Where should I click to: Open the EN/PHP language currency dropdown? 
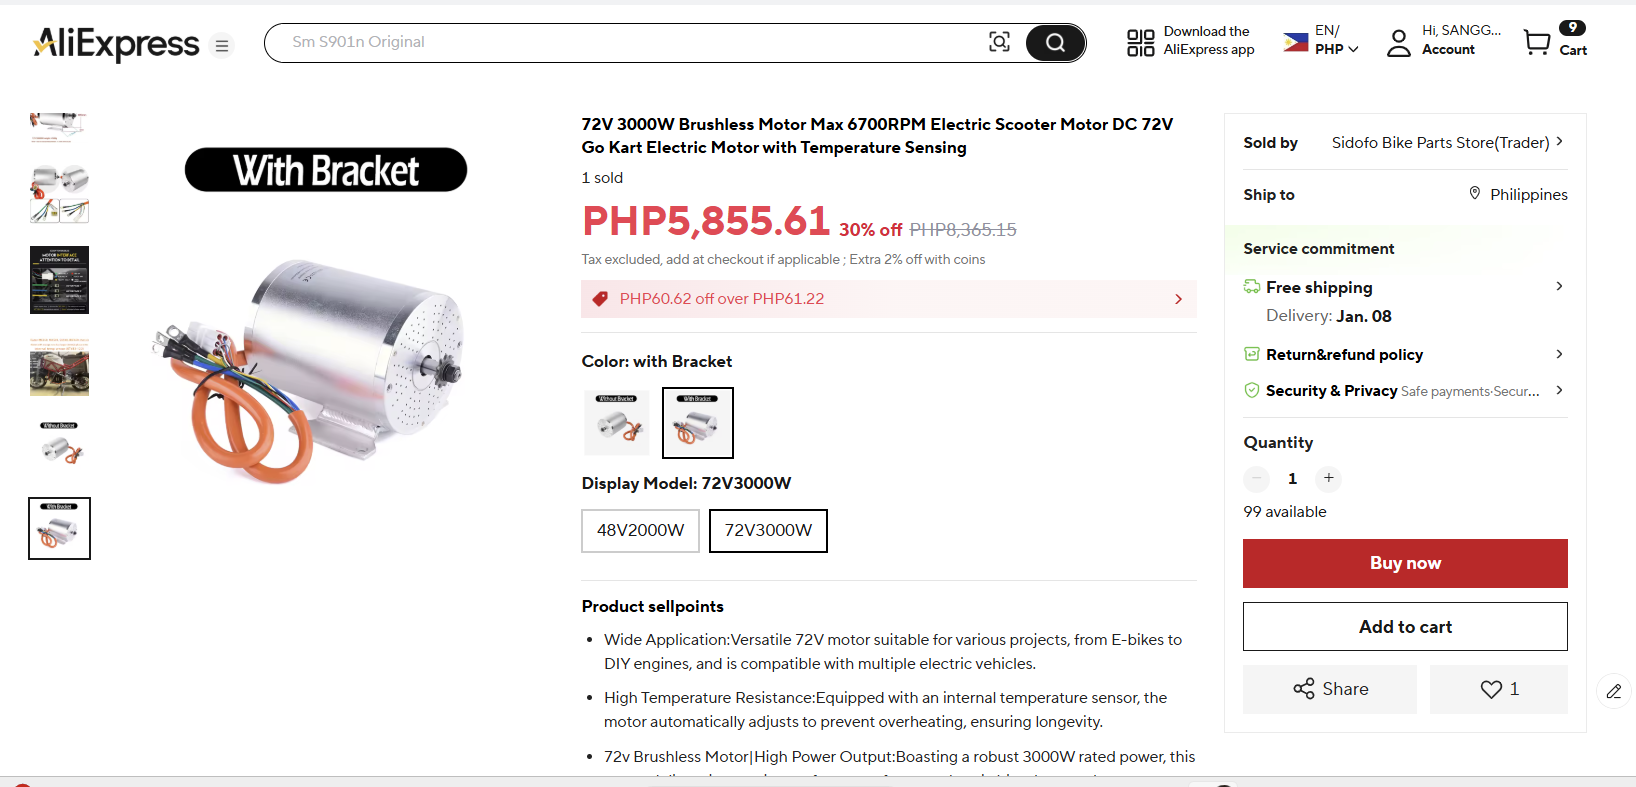(1321, 41)
